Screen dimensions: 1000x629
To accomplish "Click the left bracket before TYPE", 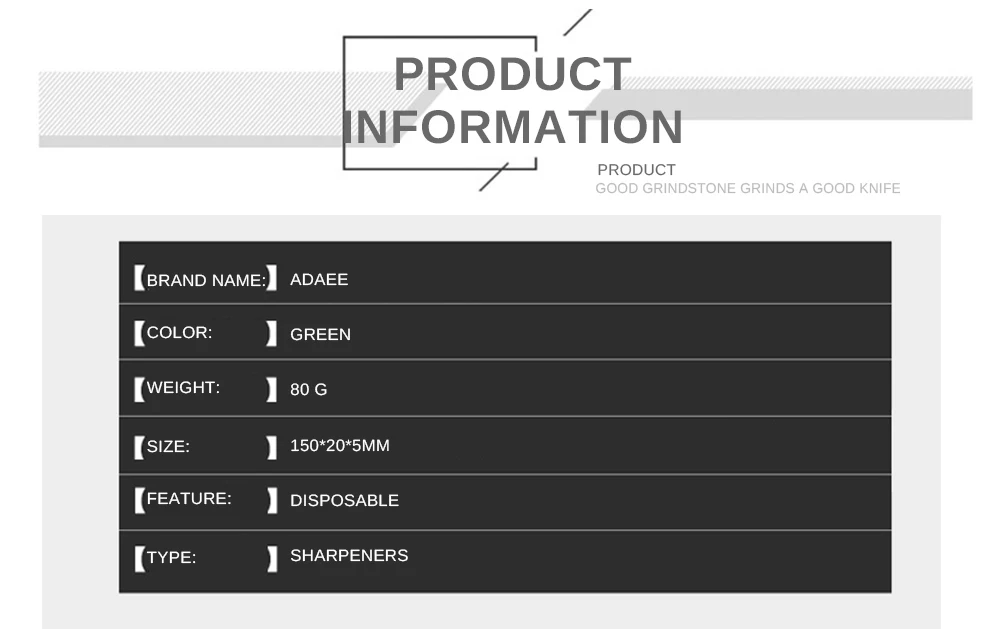I will coord(140,559).
